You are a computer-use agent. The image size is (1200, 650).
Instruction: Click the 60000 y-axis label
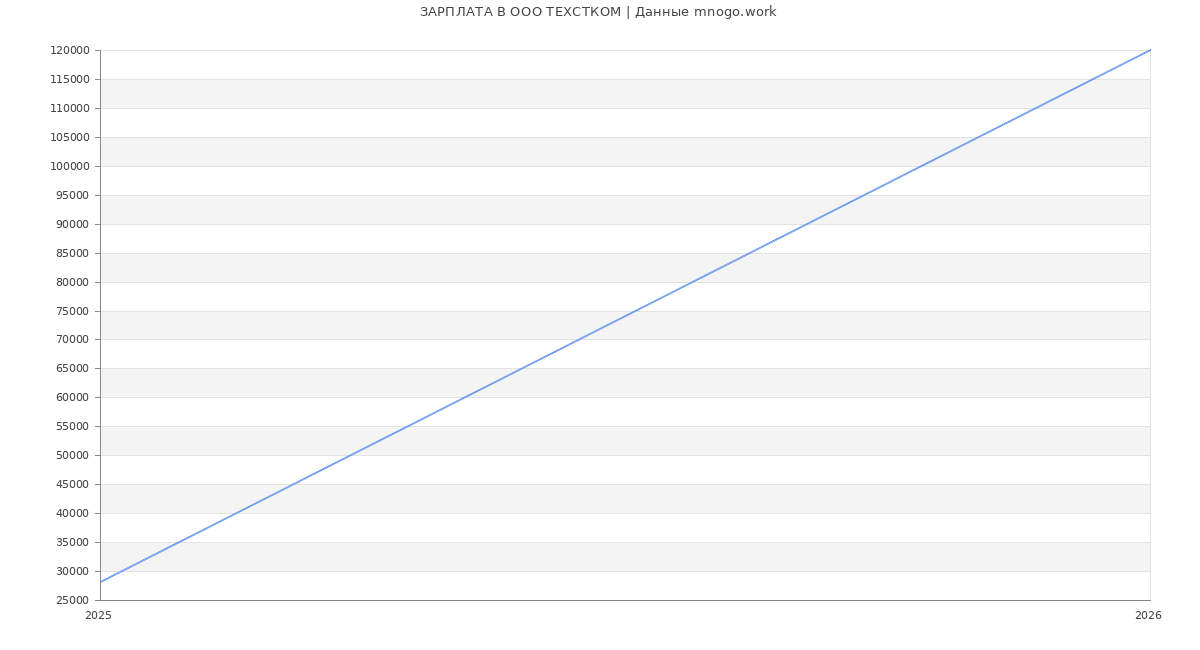pyautogui.click(x=72, y=397)
